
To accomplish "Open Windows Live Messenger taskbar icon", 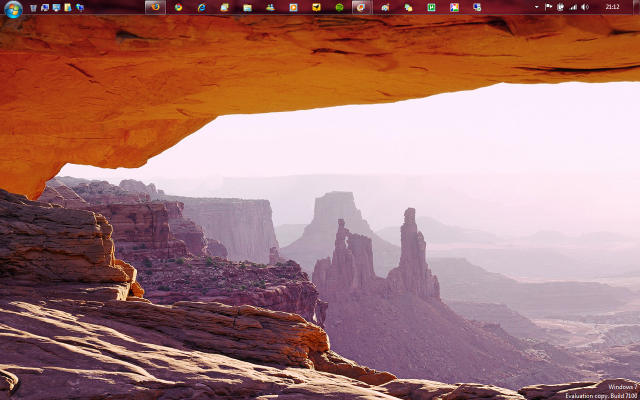I will [270, 7].
